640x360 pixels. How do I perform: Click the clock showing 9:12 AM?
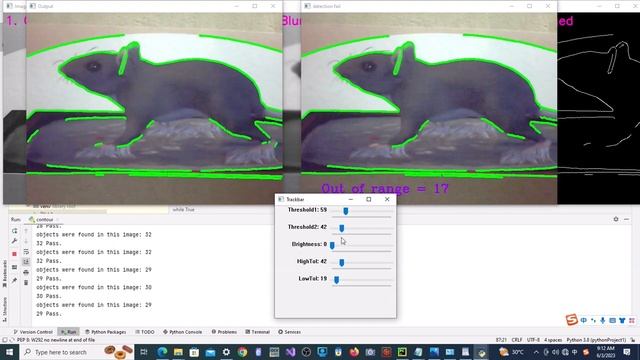point(605,352)
